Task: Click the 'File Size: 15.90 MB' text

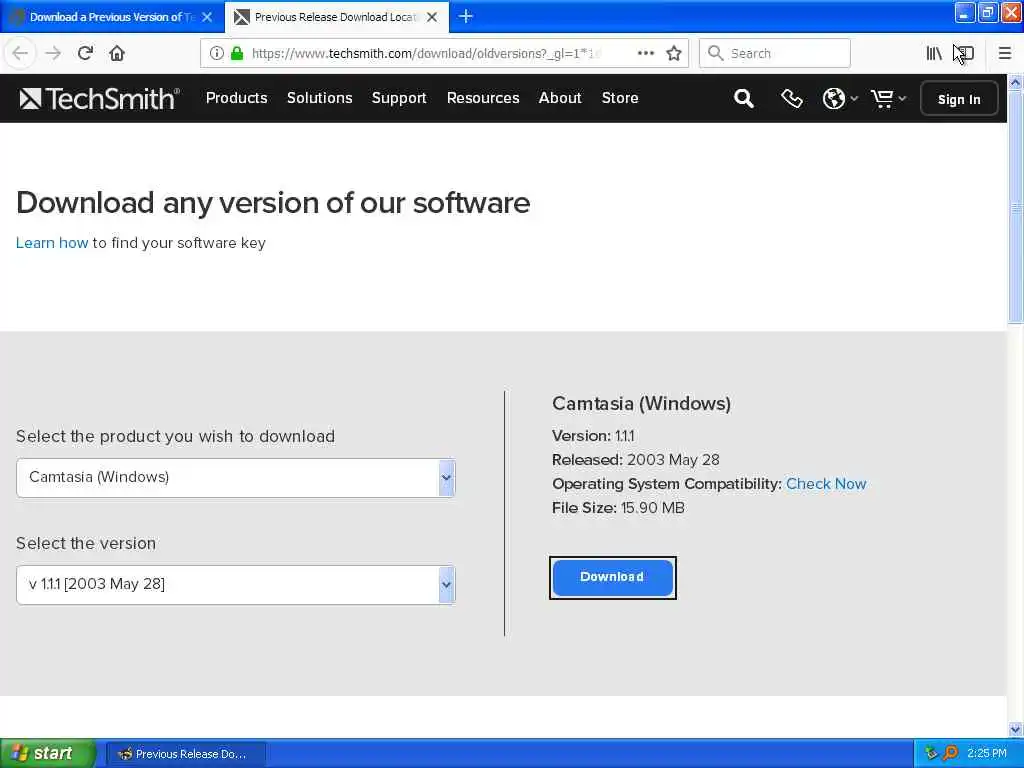Action: [x=618, y=508]
